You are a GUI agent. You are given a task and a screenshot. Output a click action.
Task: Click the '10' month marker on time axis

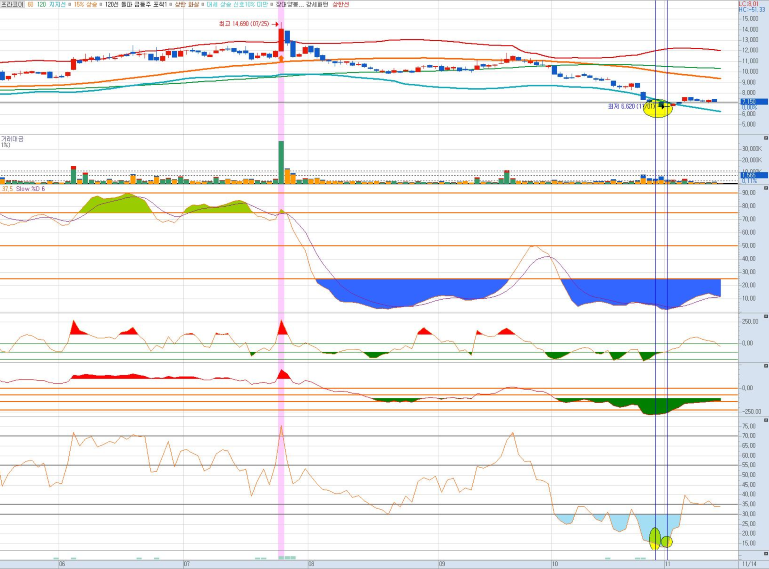[555, 564]
